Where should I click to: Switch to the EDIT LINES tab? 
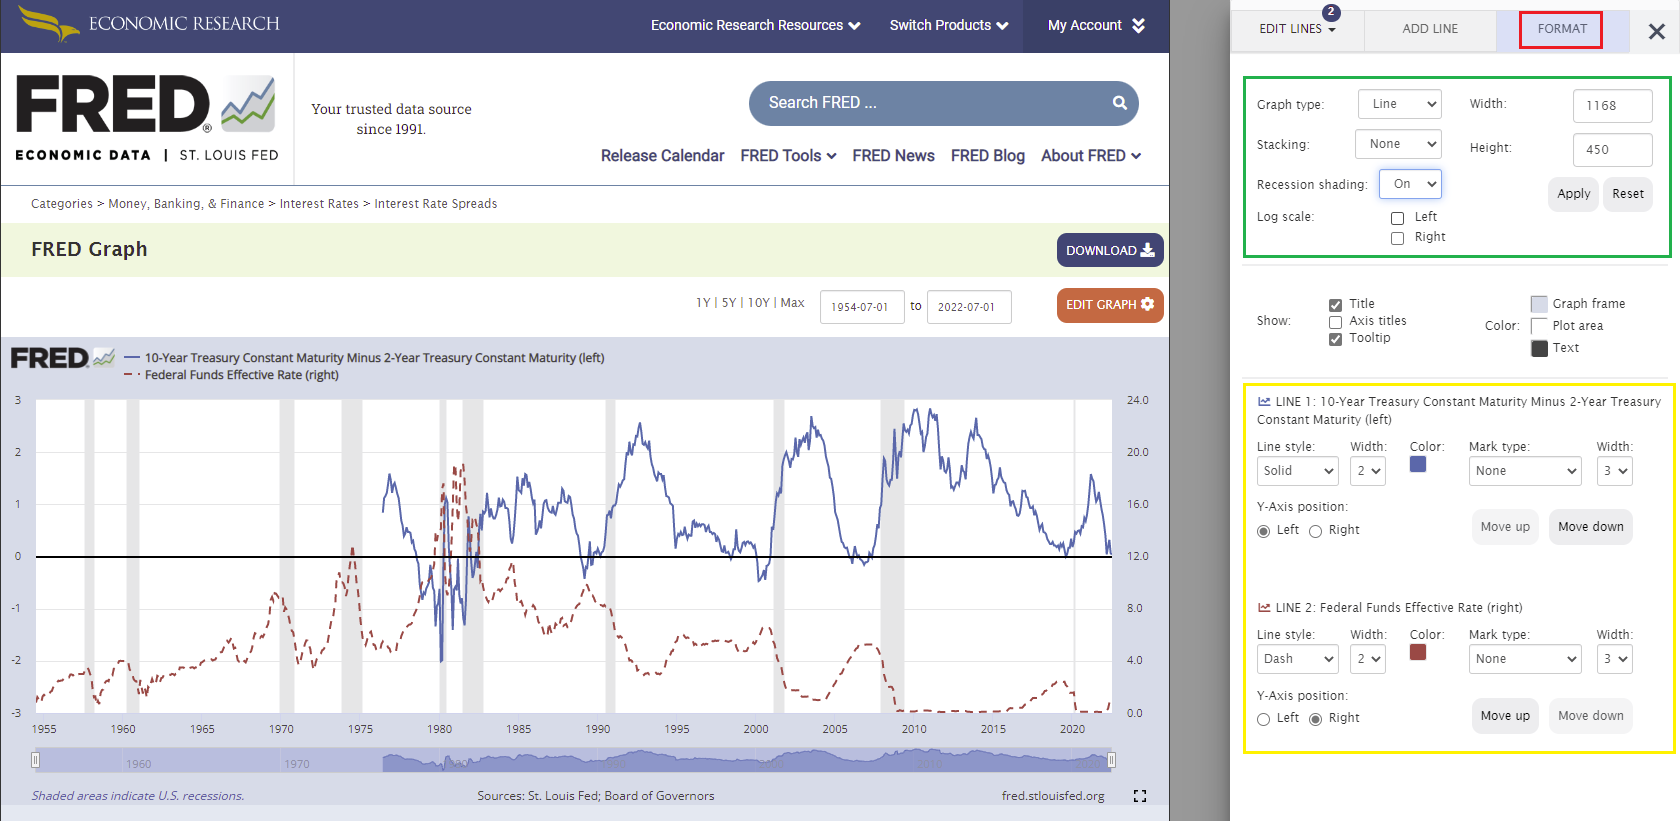coord(1297,29)
